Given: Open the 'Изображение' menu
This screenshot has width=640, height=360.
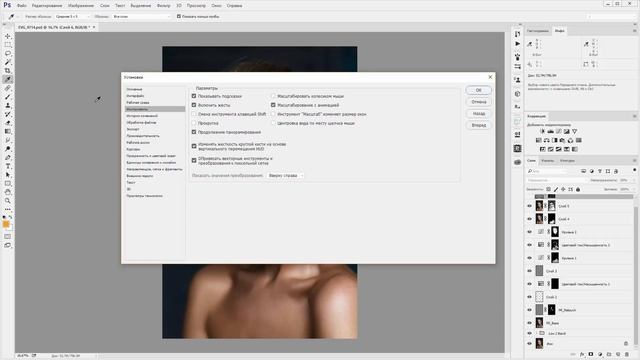Looking at the screenshot, I should [81, 6].
